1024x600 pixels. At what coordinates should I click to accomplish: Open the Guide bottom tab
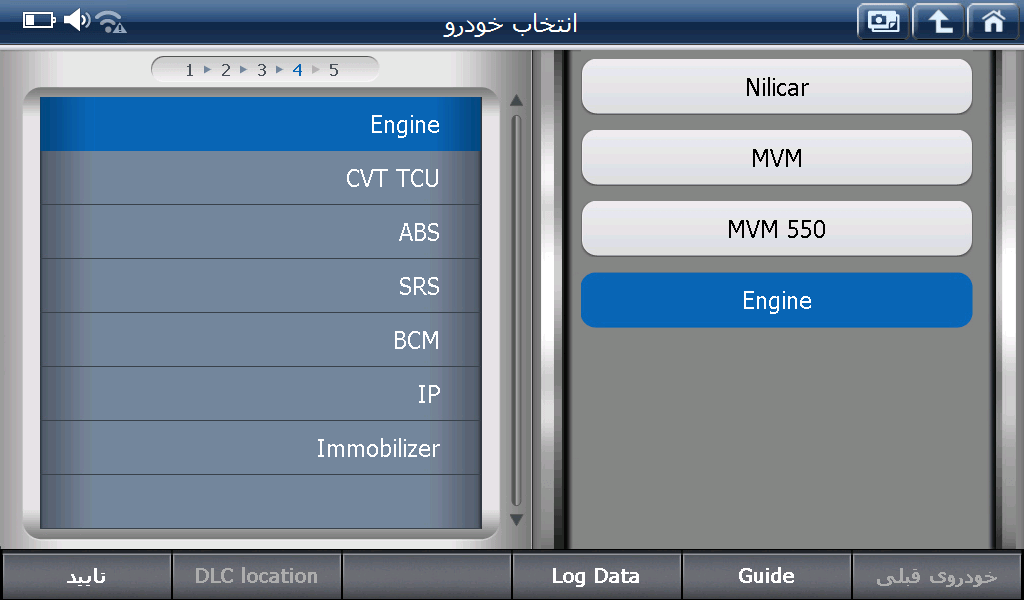[x=766, y=576]
